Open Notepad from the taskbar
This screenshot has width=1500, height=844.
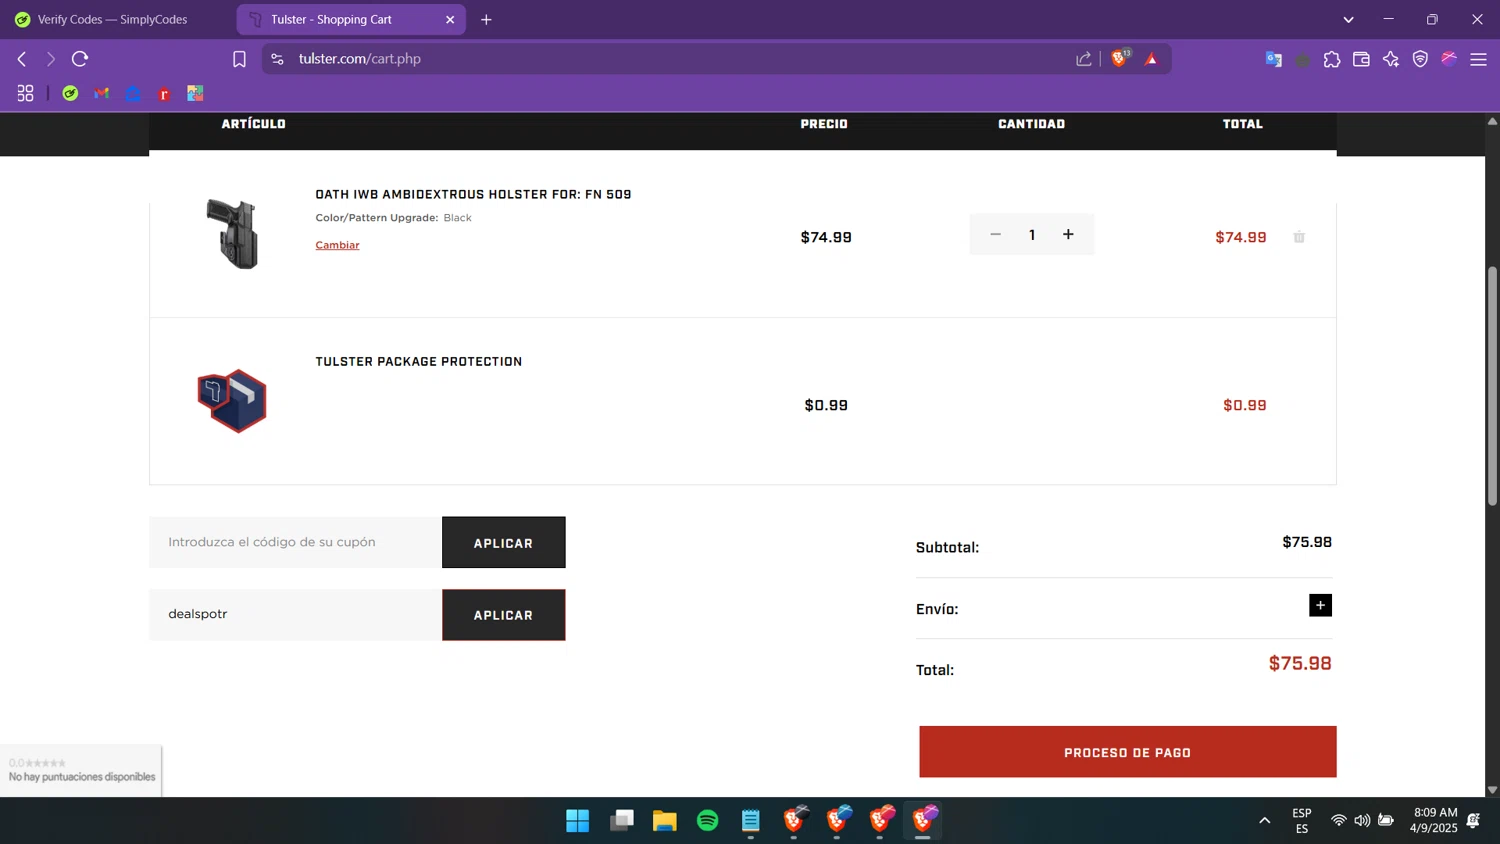[x=750, y=821]
